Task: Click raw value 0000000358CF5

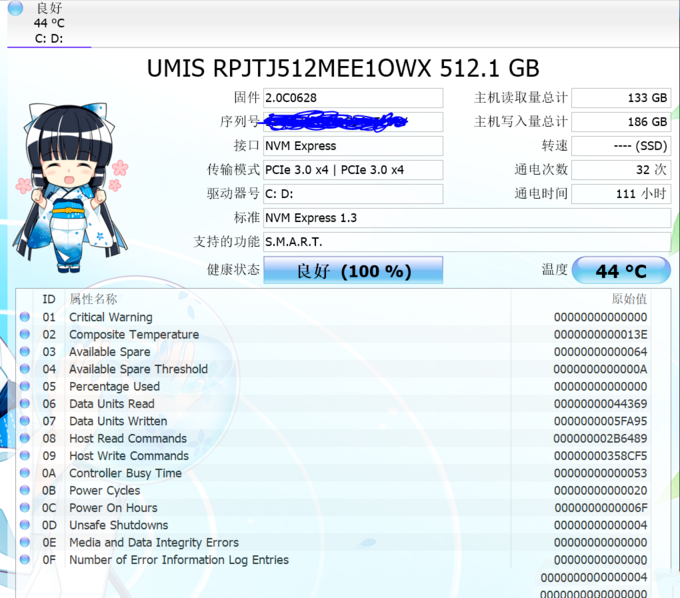Action: [x=601, y=456]
